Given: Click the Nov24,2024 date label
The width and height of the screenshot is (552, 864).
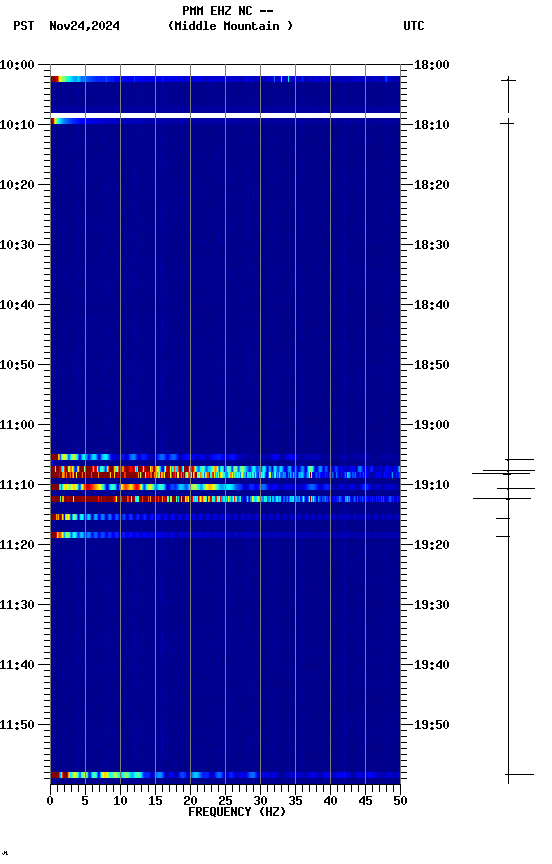Looking at the screenshot, I should tap(84, 26).
